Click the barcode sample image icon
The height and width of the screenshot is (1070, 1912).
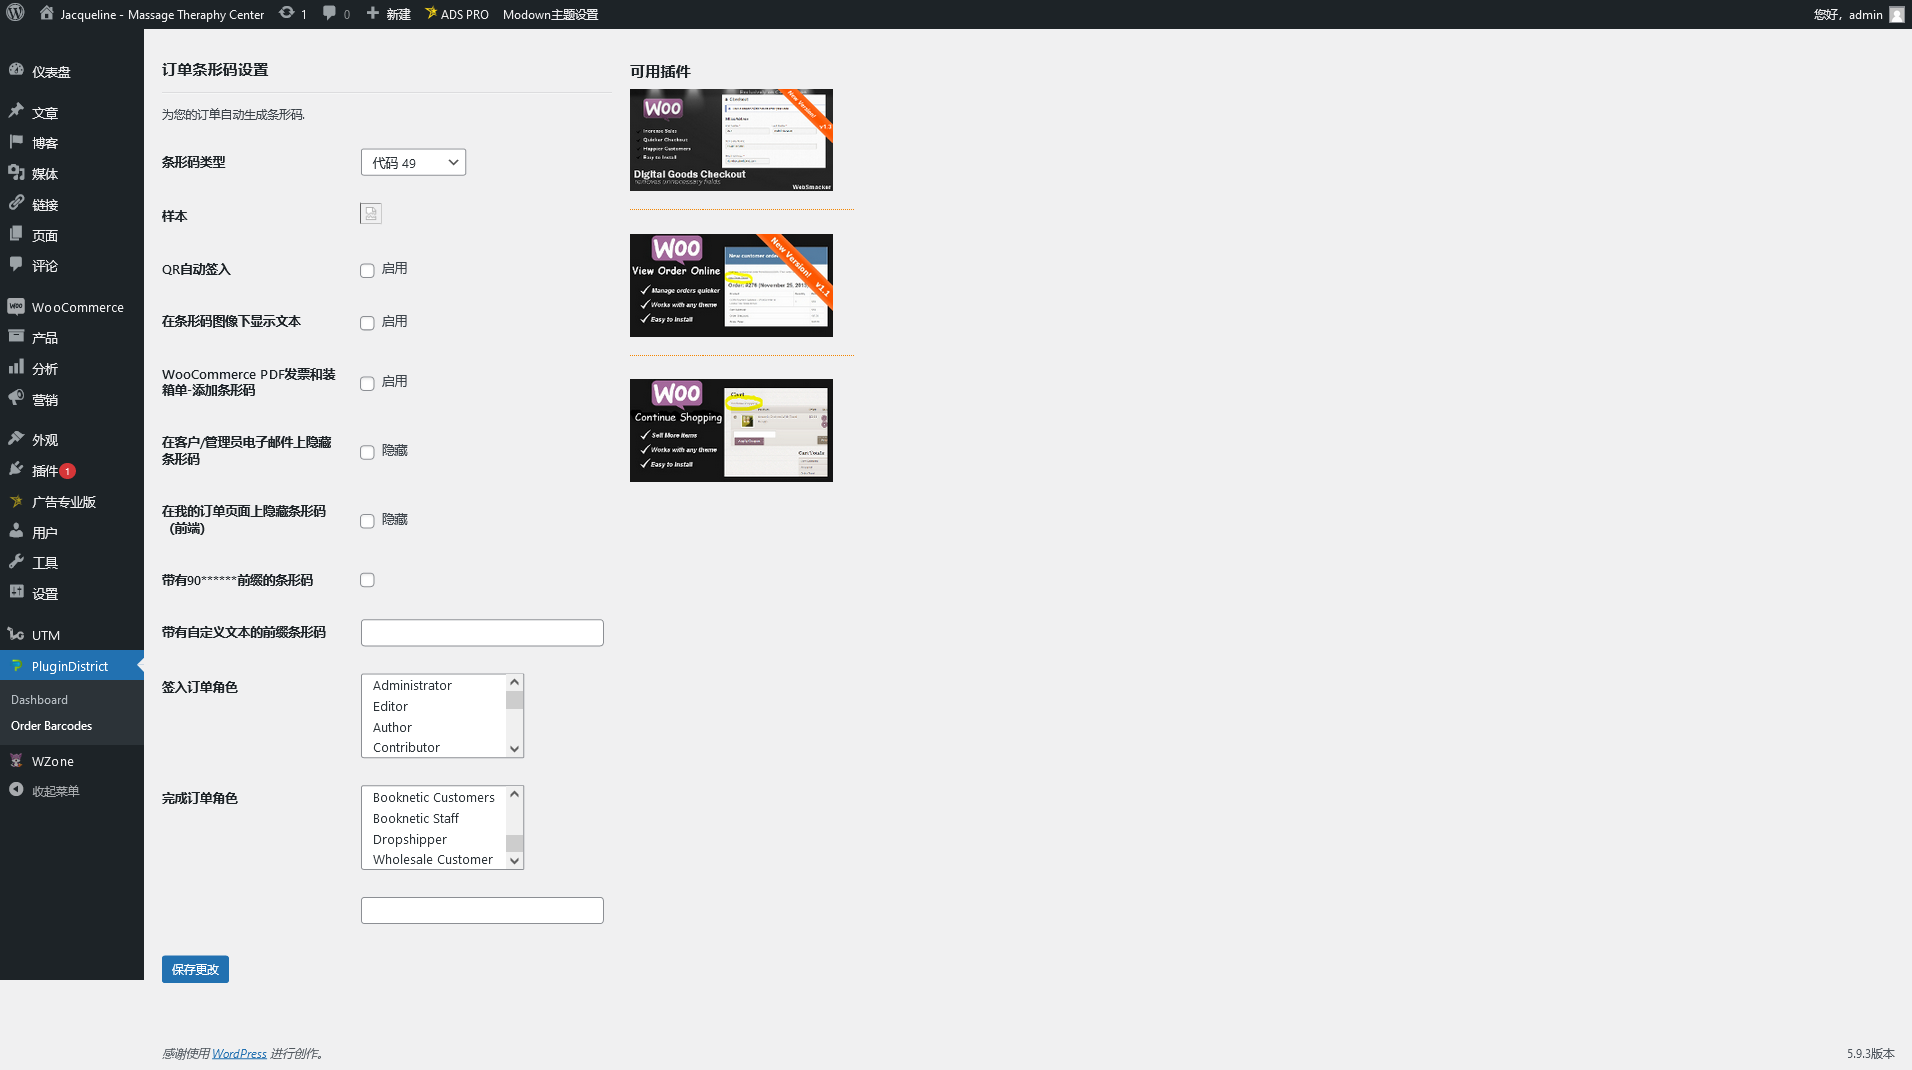pos(371,214)
